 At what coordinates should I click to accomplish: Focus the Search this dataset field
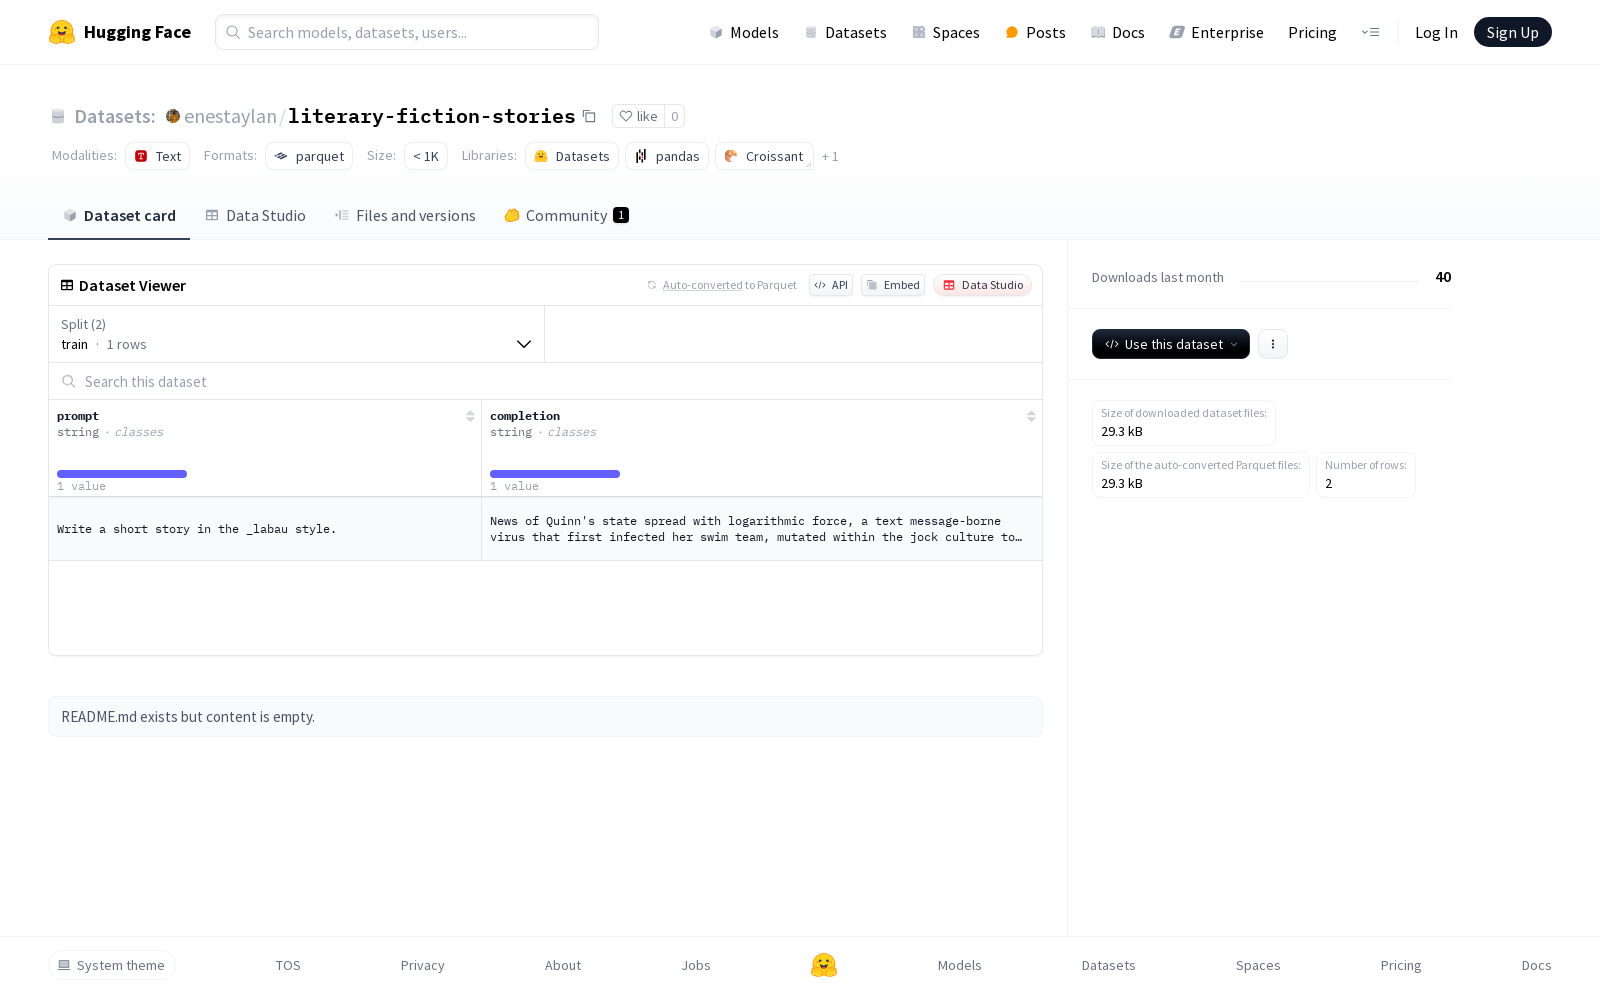(545, 381)
